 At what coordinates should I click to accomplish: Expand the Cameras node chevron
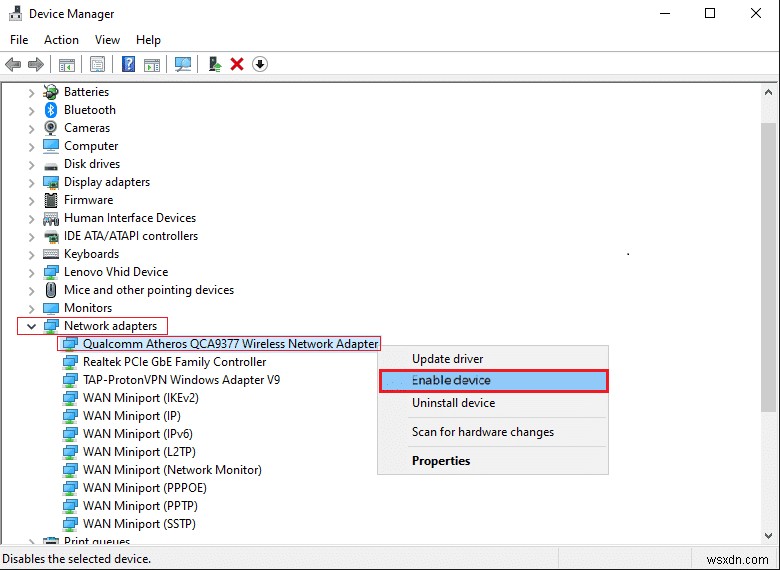click(31, 128)
